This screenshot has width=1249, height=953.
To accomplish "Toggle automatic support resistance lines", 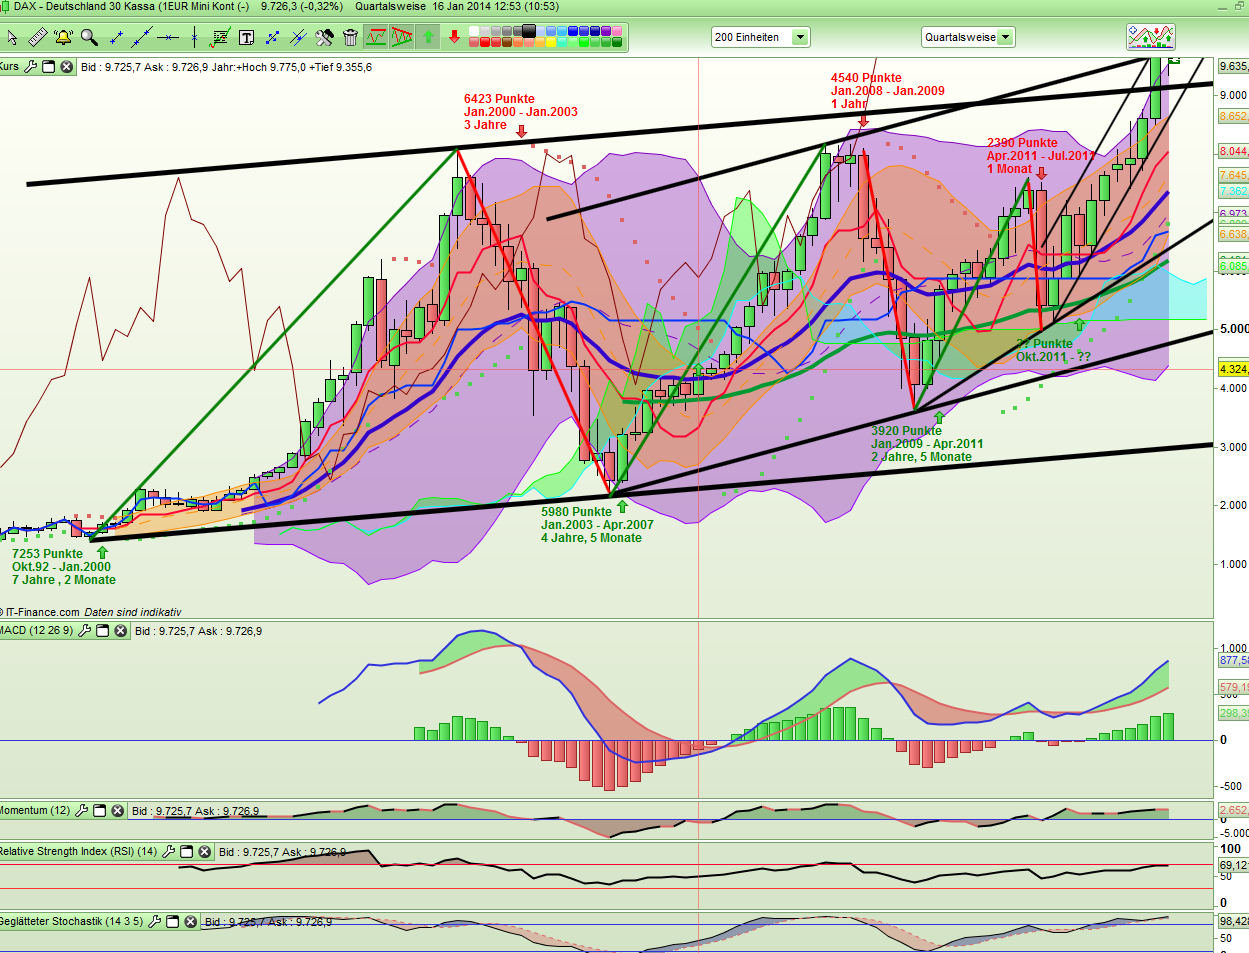I will [x=376, y=37].
